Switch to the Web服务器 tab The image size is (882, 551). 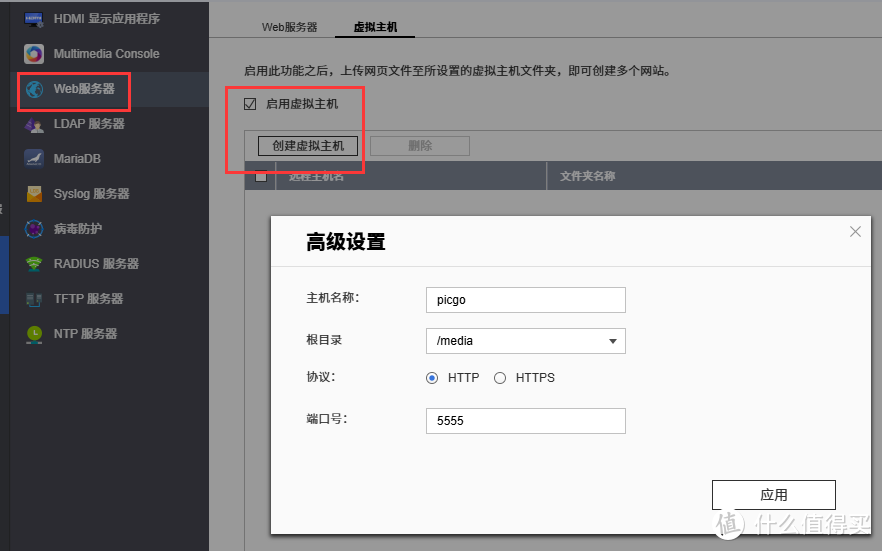[x=290, y=27]
